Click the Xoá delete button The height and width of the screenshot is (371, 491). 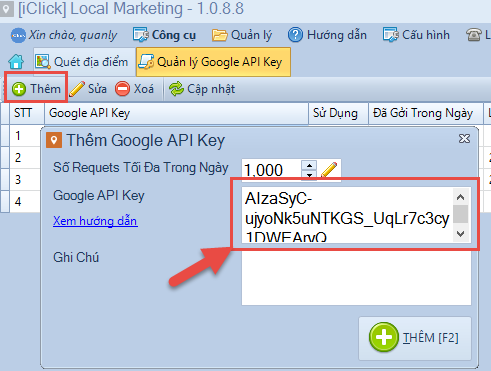pyautogui.click(x=134, y=89)
